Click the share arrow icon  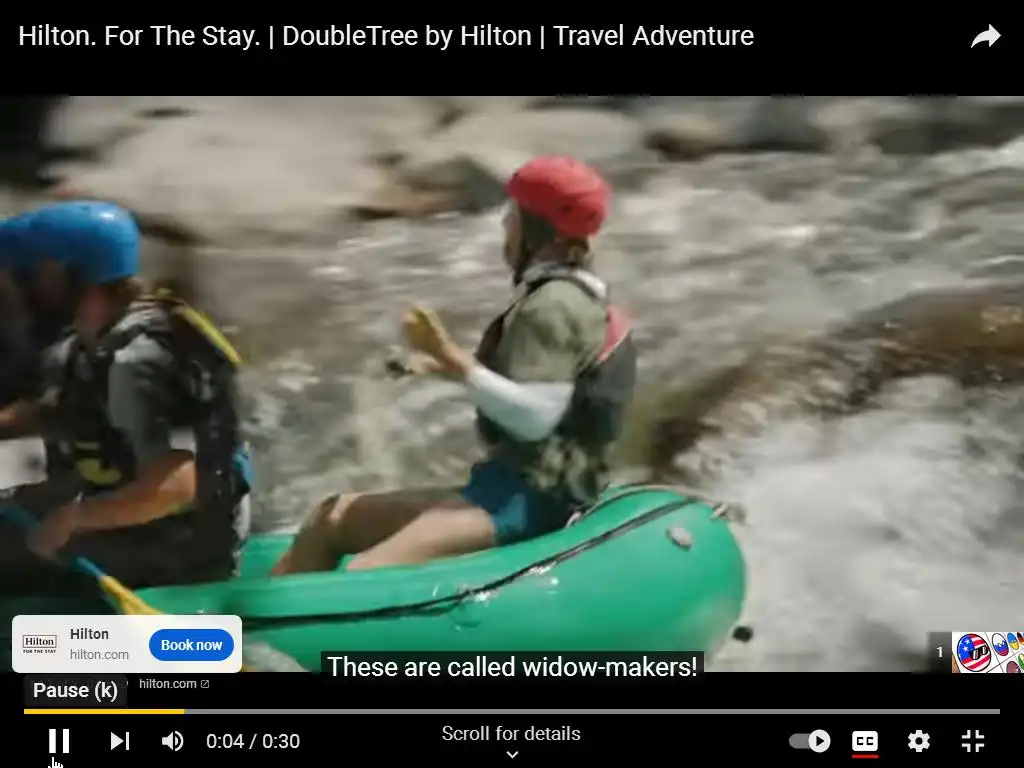(985, 37)
